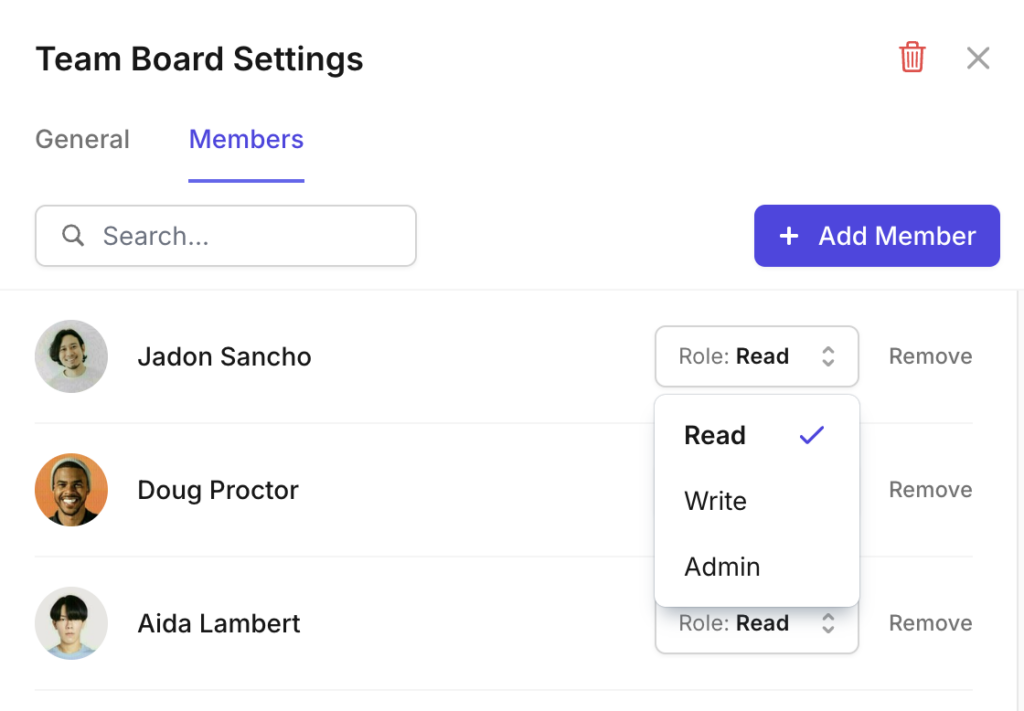This screenshot has height=711, width=1024.
Task: Remove Doug Proctor from the board
Action: click(930, 490)
